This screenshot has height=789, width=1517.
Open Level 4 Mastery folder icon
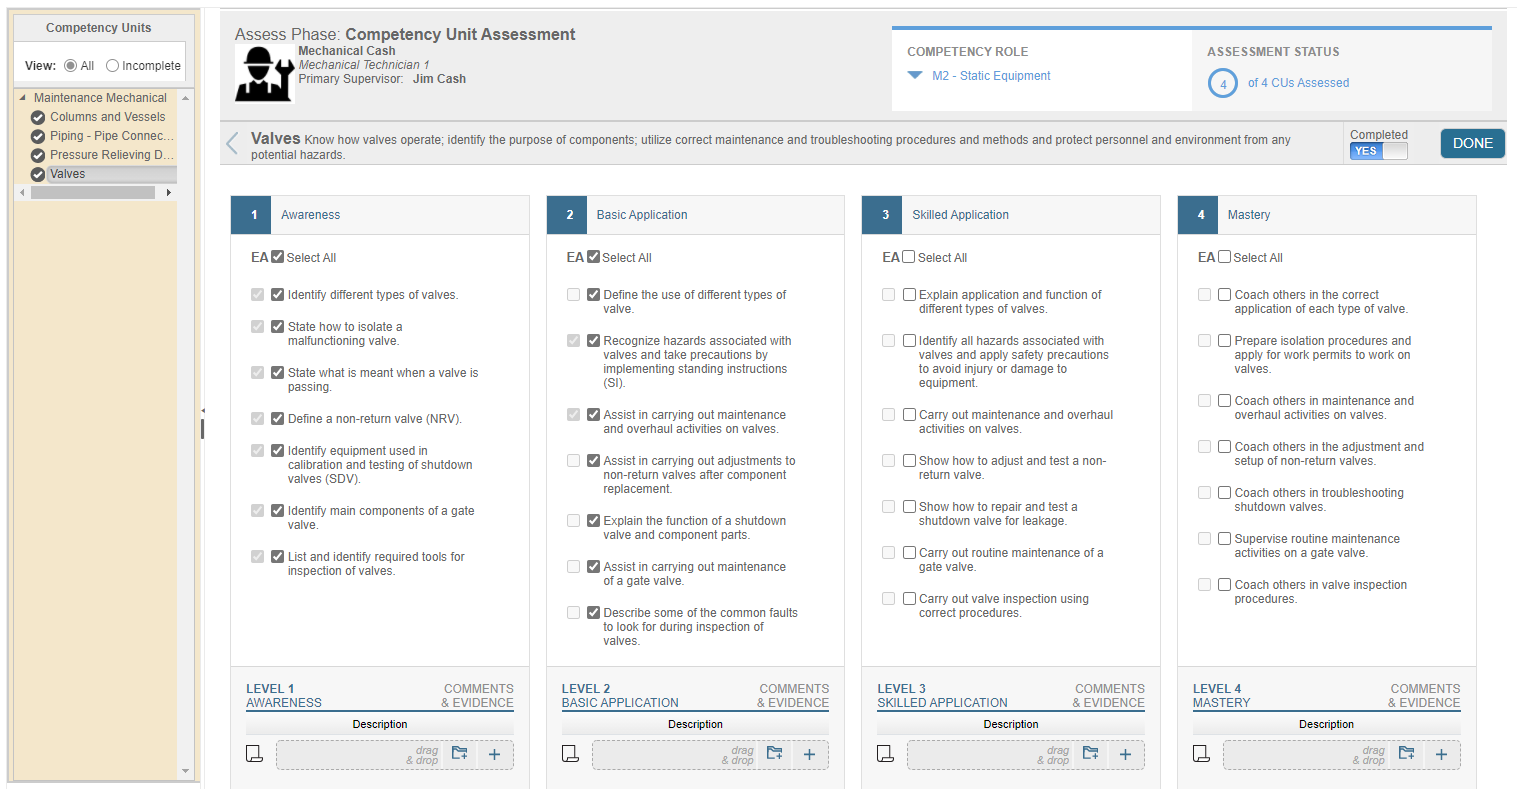click(1407, 754)
